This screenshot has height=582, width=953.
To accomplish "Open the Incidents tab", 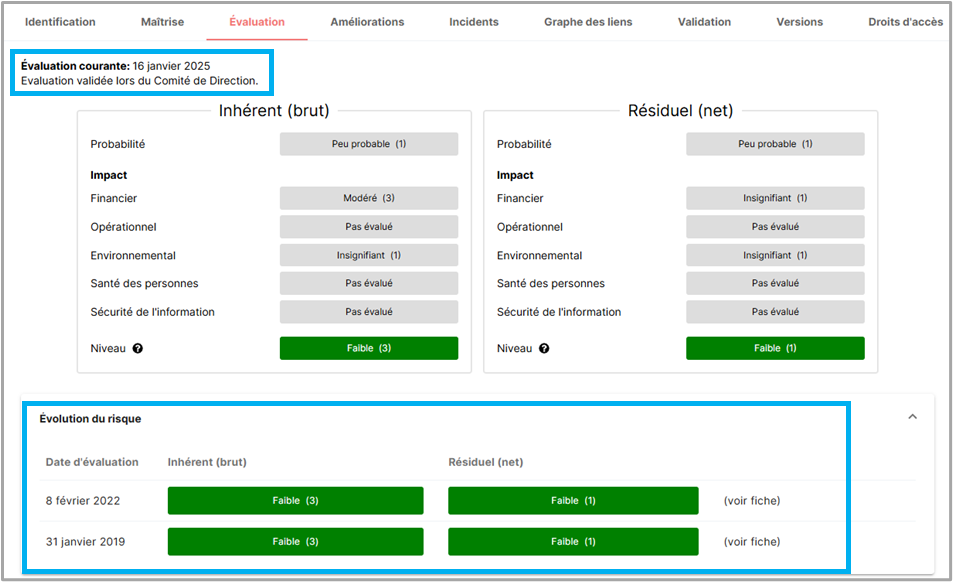I will 473,22.
